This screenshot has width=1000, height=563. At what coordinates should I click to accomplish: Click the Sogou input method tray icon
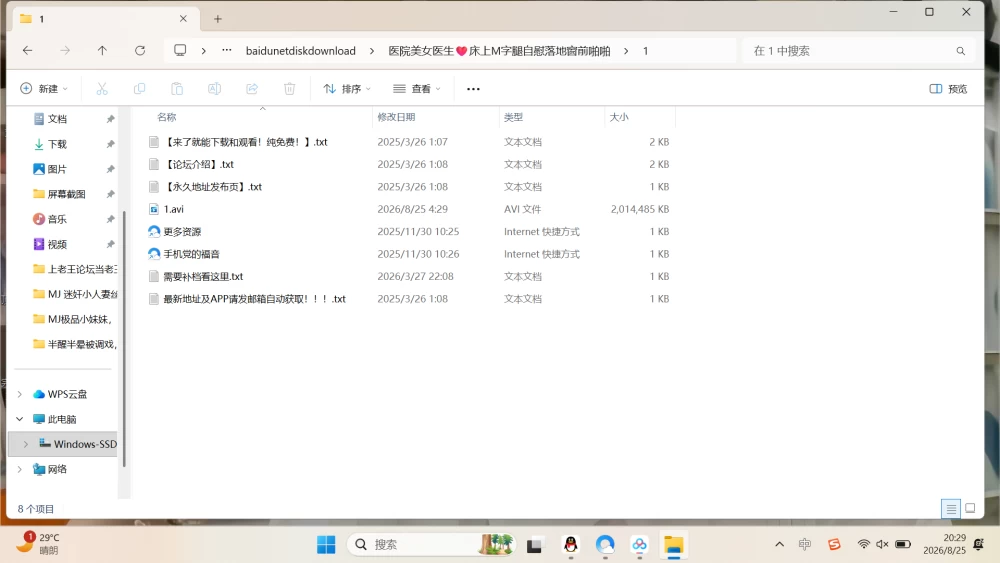pyautogui.click(x=834, y=544)
